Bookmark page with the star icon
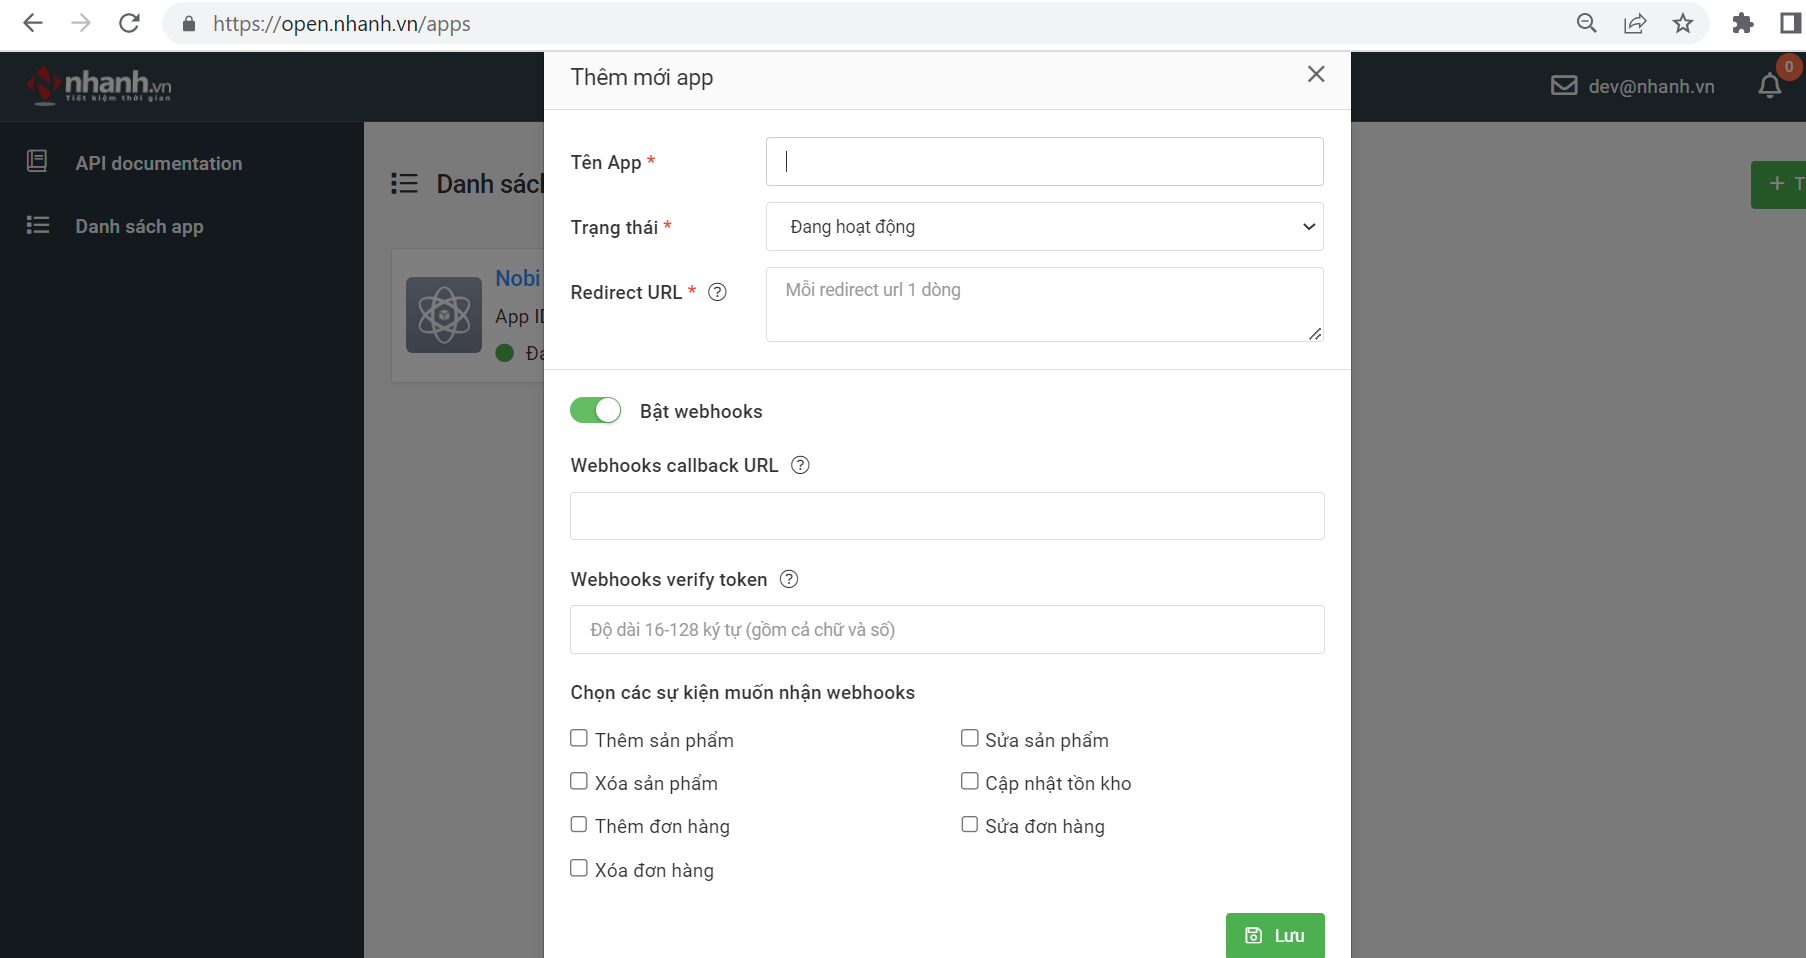1806x958 pixels. [x=1683, y=23]
